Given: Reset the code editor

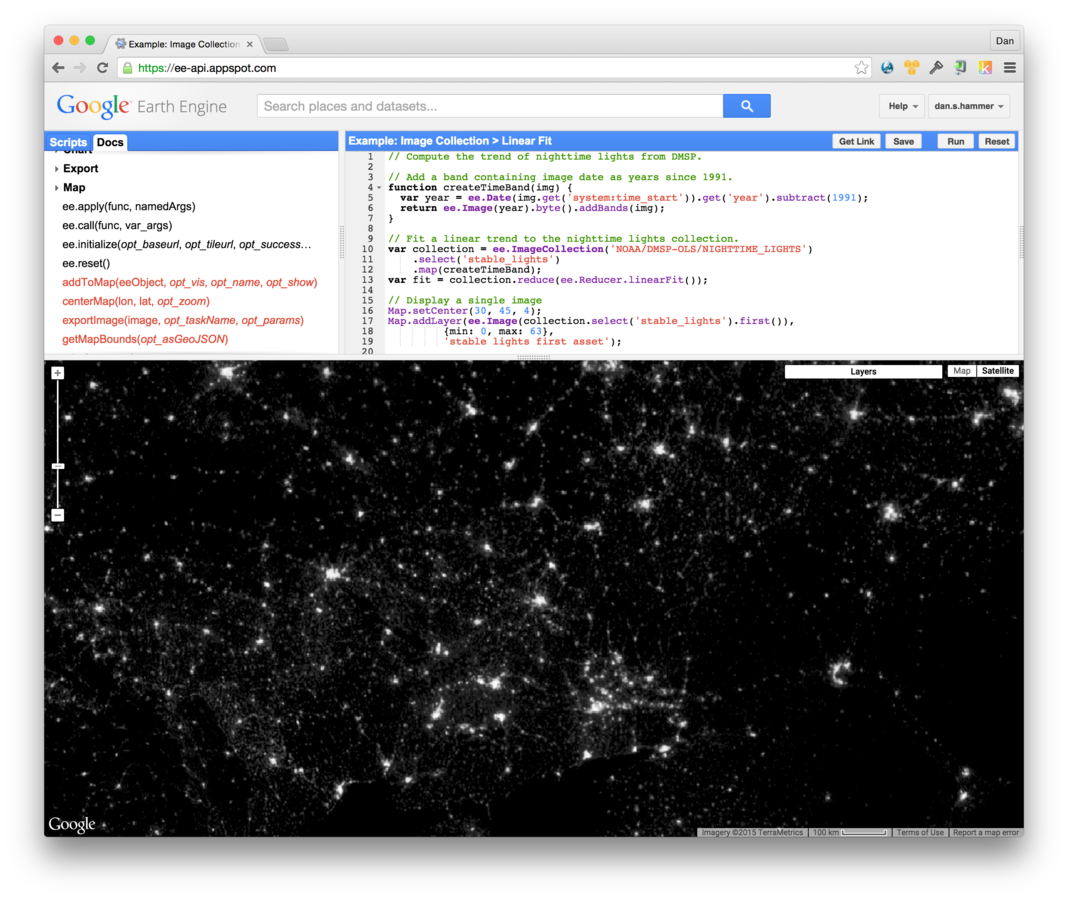Looking at the screenshot, I should tap(996, 142).
